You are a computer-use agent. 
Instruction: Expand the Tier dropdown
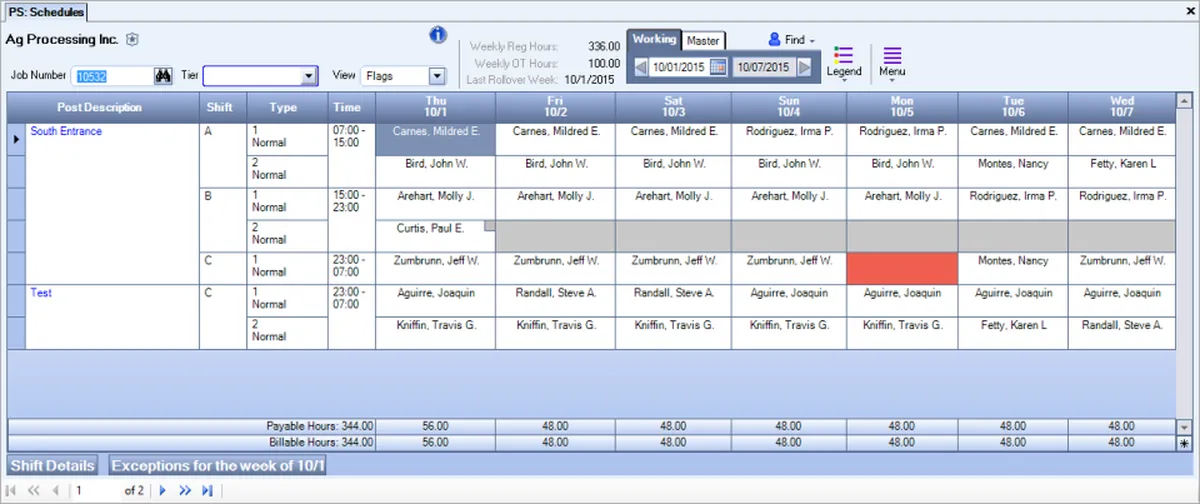309,76
